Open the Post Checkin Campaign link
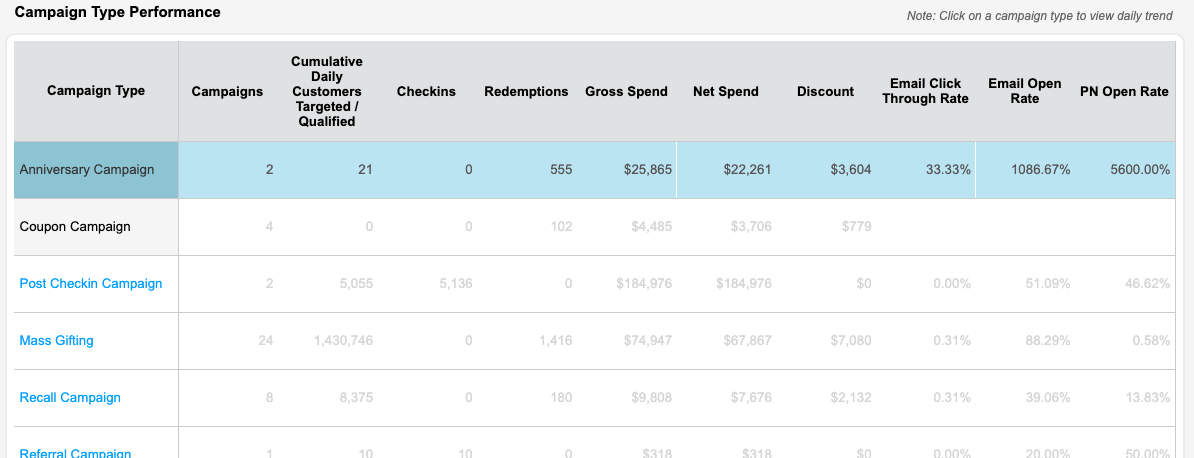 [x=91, y=283]
